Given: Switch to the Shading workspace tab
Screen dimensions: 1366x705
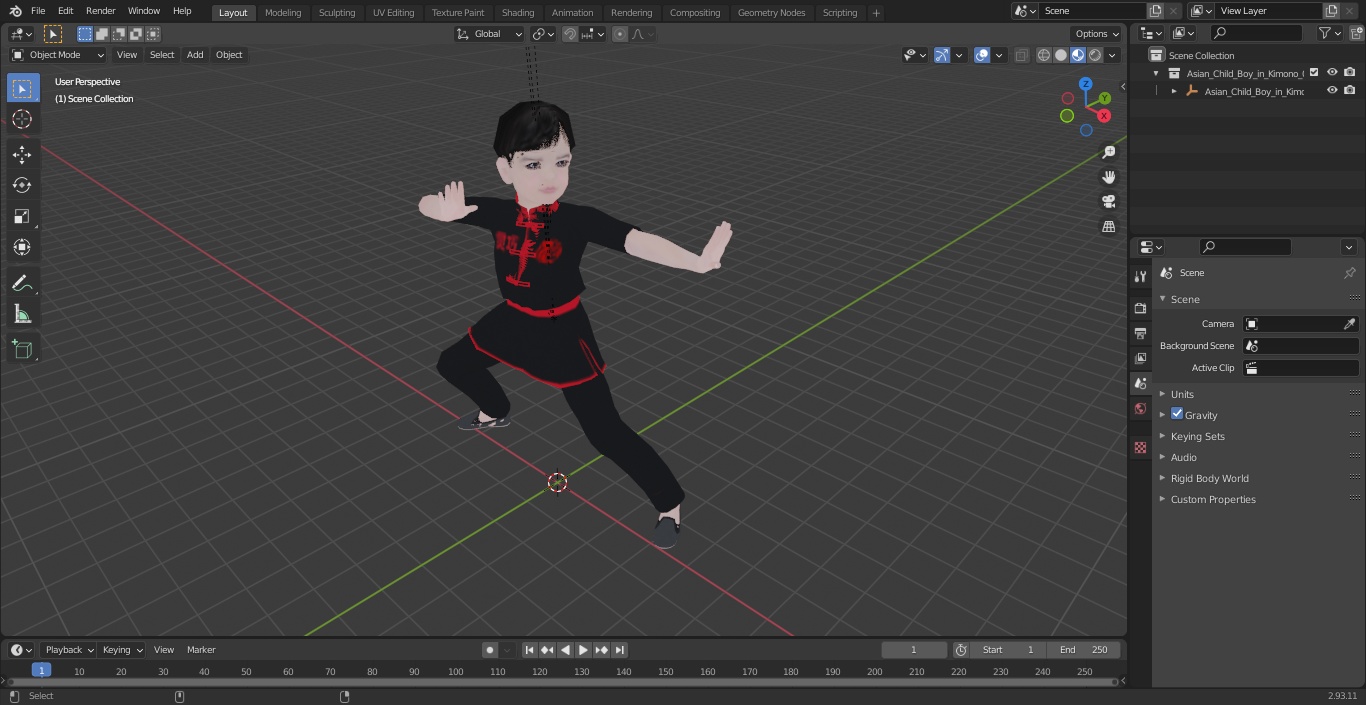Looking at the screenshot, I should tap(518, 13).
